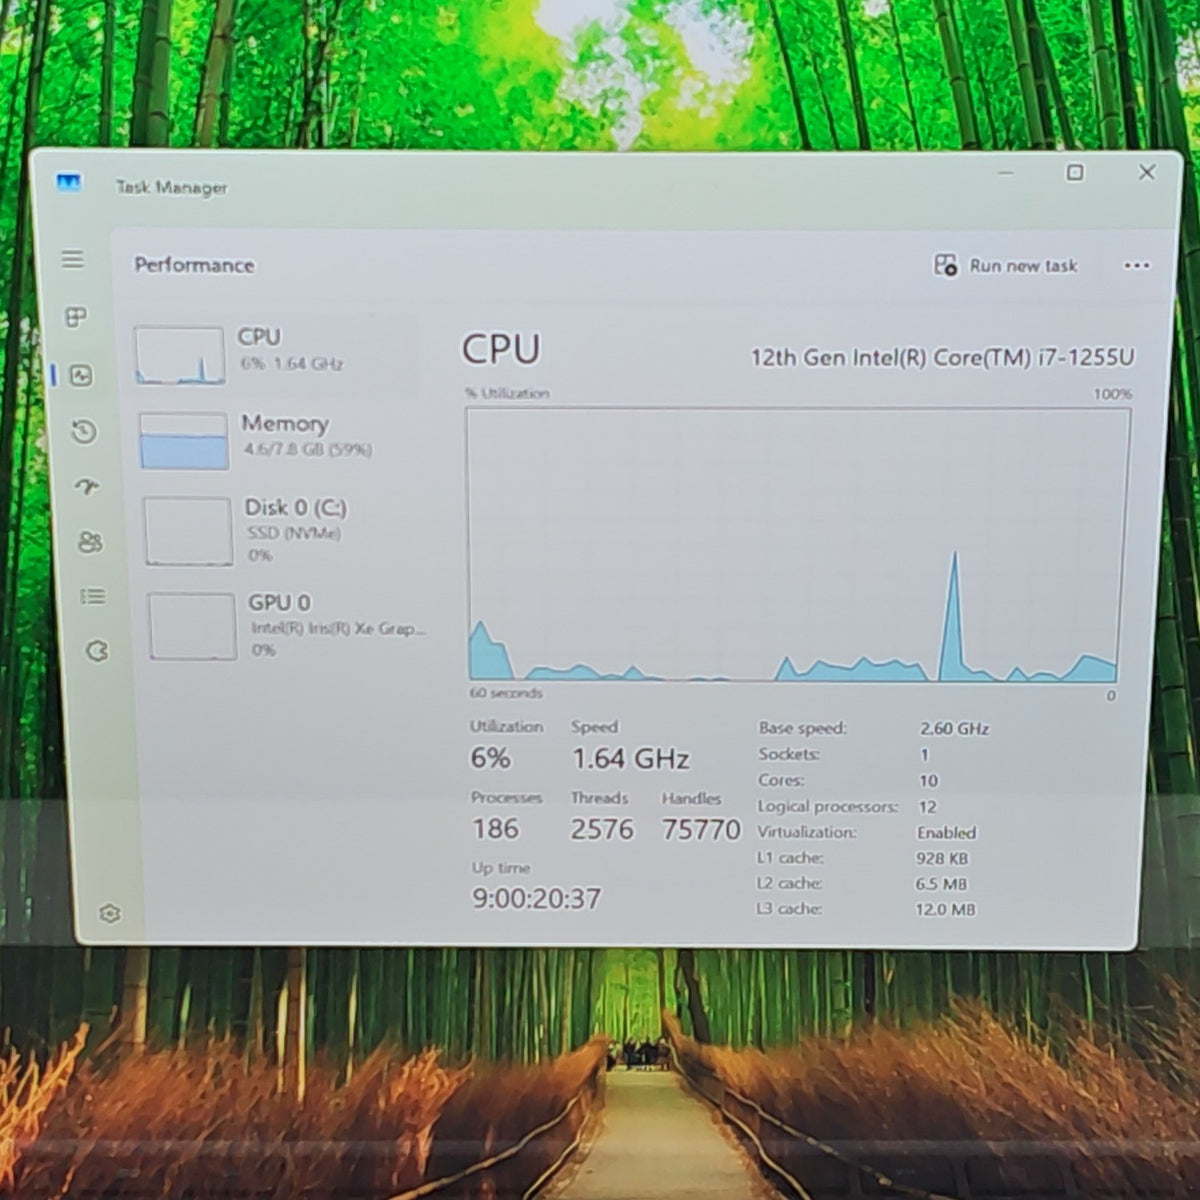Select the Performance page icon
Image resolution: width=1200 pixels, height=1200 pixels.
click(x=81, y=376)
